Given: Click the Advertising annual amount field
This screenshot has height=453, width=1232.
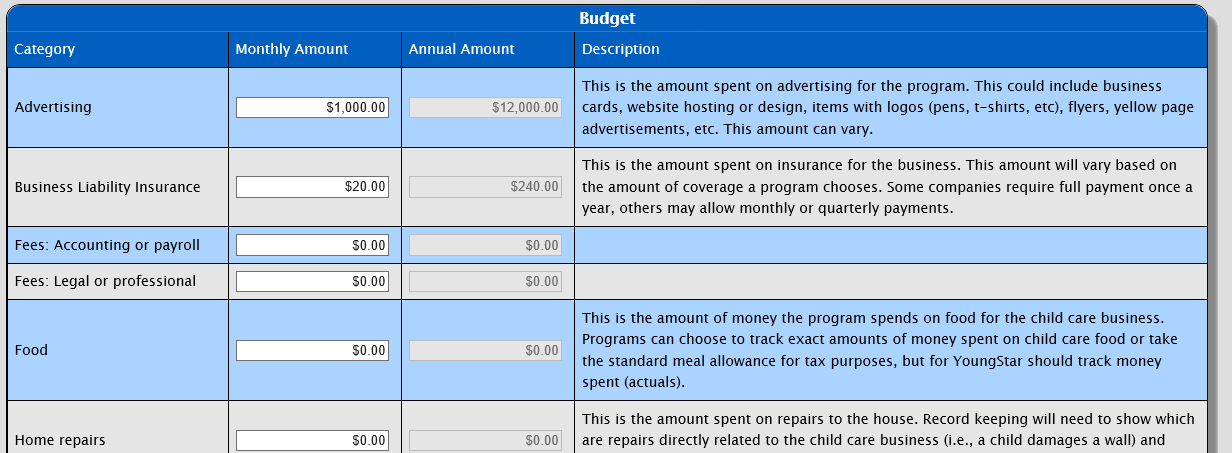Looking at the screenshot, I should tap(485, 107).
